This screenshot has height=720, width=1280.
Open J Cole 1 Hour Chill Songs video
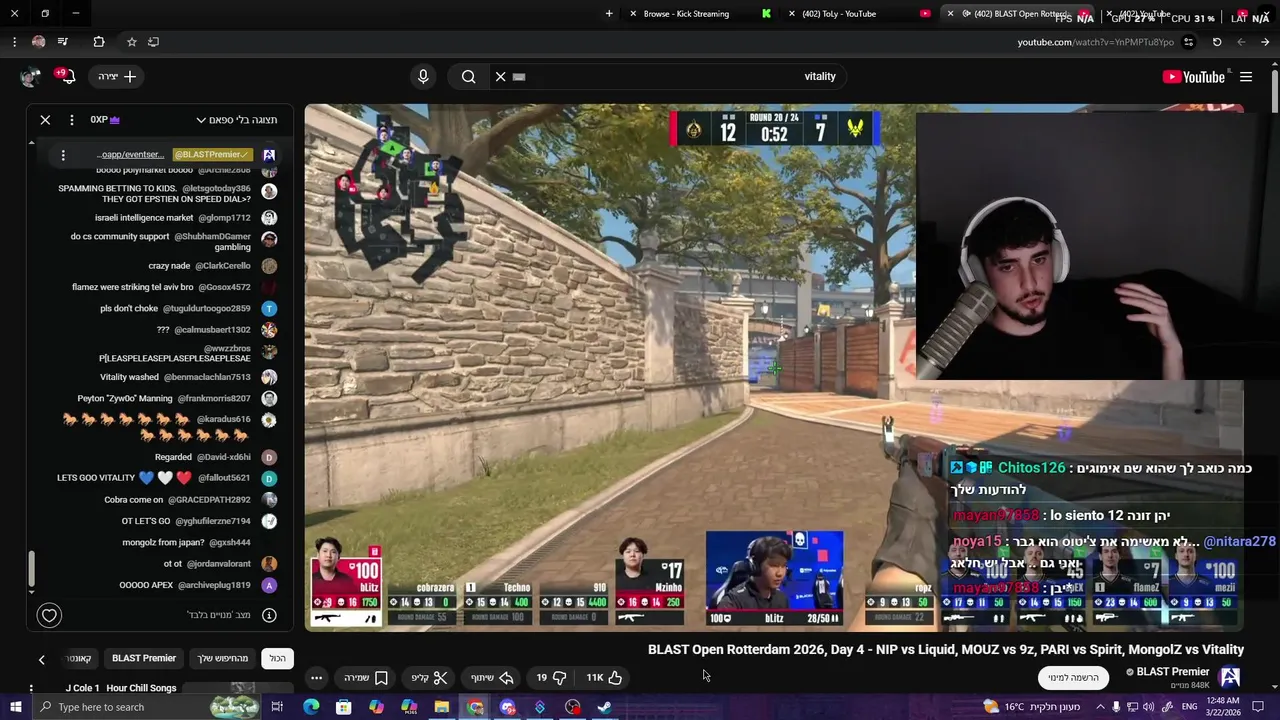click(121, 688)
